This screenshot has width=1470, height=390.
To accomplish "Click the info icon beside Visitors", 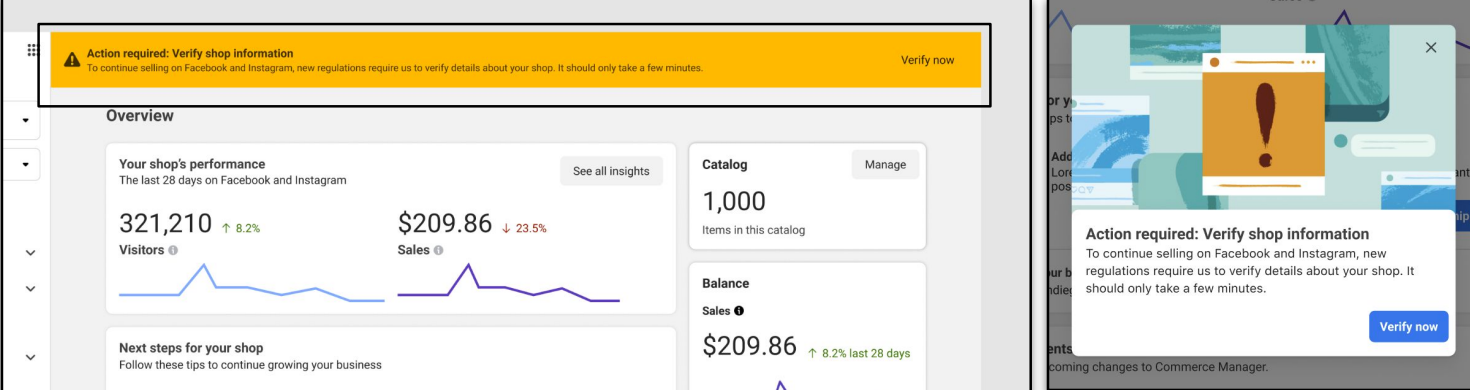I will pyautogui.click(x=173, y=250).
